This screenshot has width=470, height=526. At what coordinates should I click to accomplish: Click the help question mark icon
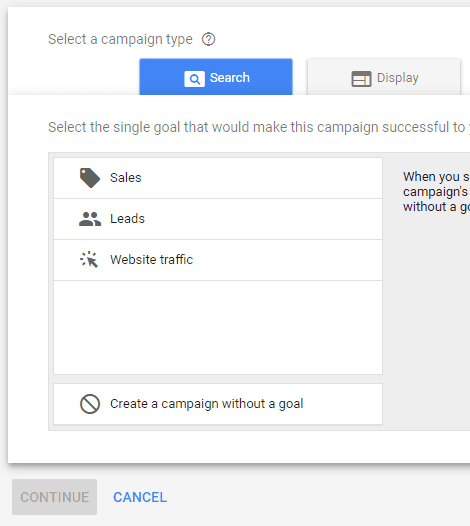(x=208, y=39)
